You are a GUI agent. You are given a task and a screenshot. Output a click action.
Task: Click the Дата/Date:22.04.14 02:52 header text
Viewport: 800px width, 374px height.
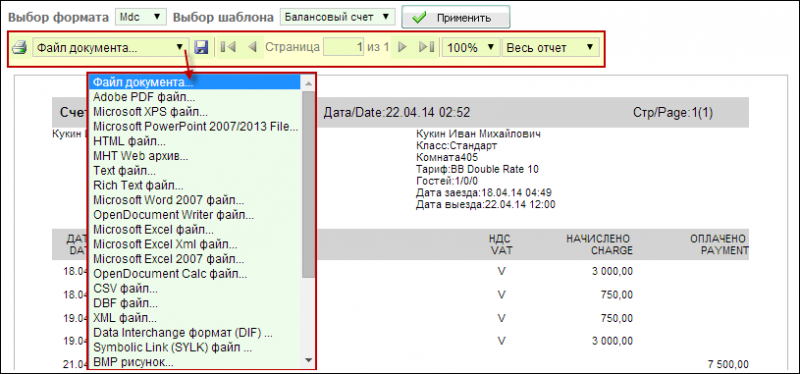pos(397,113)
